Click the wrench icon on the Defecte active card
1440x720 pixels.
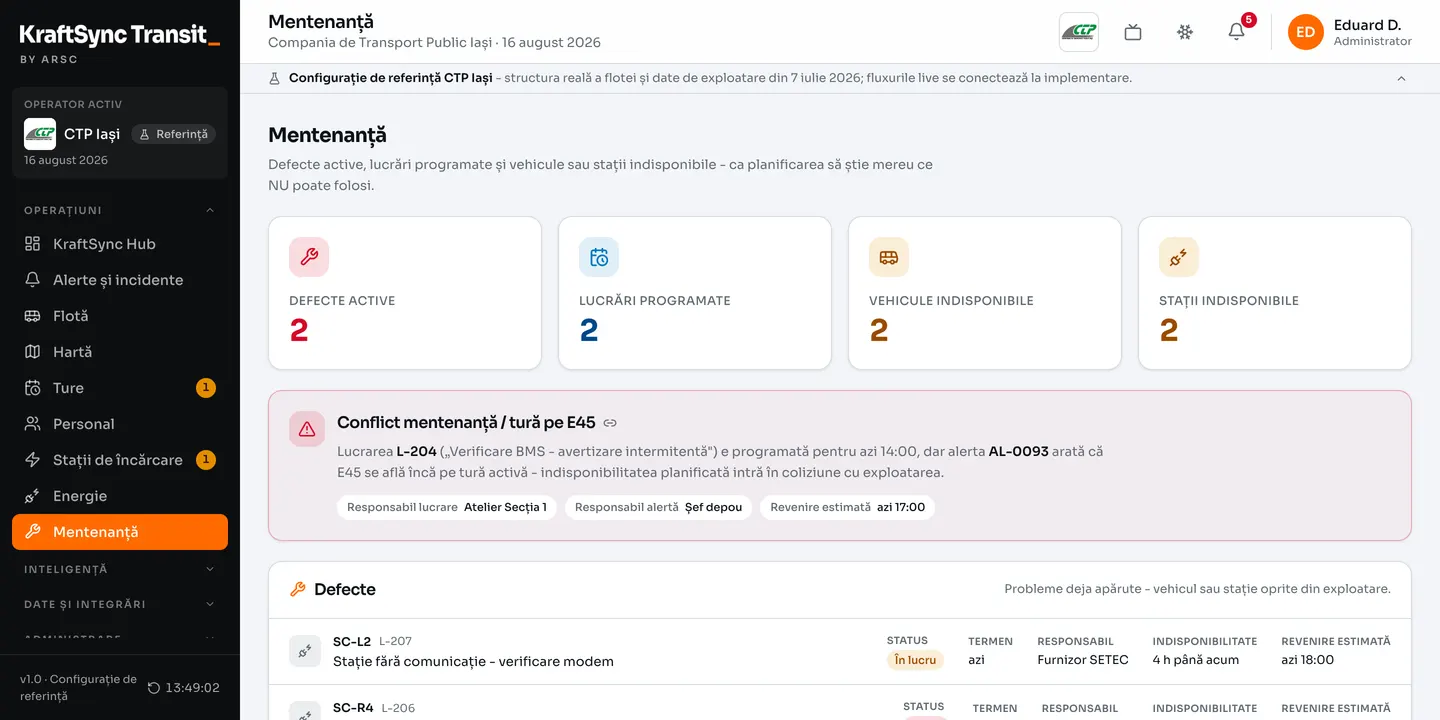309,257
